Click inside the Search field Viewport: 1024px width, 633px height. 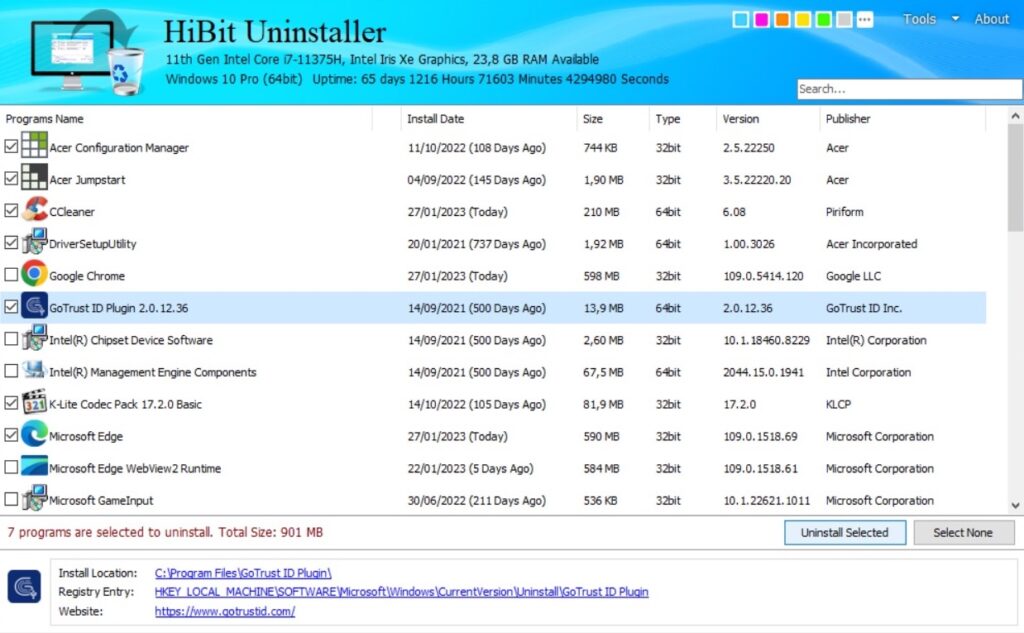click(910, 88)
